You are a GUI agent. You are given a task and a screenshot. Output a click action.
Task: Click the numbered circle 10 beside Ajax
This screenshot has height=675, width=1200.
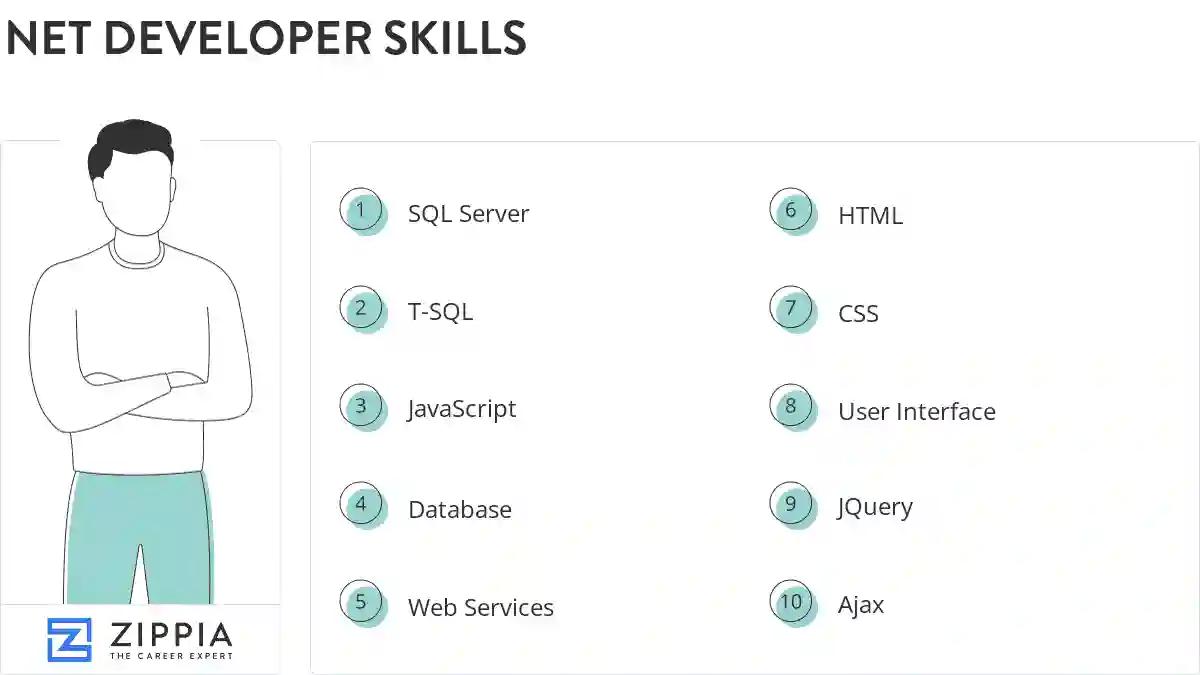791,602
